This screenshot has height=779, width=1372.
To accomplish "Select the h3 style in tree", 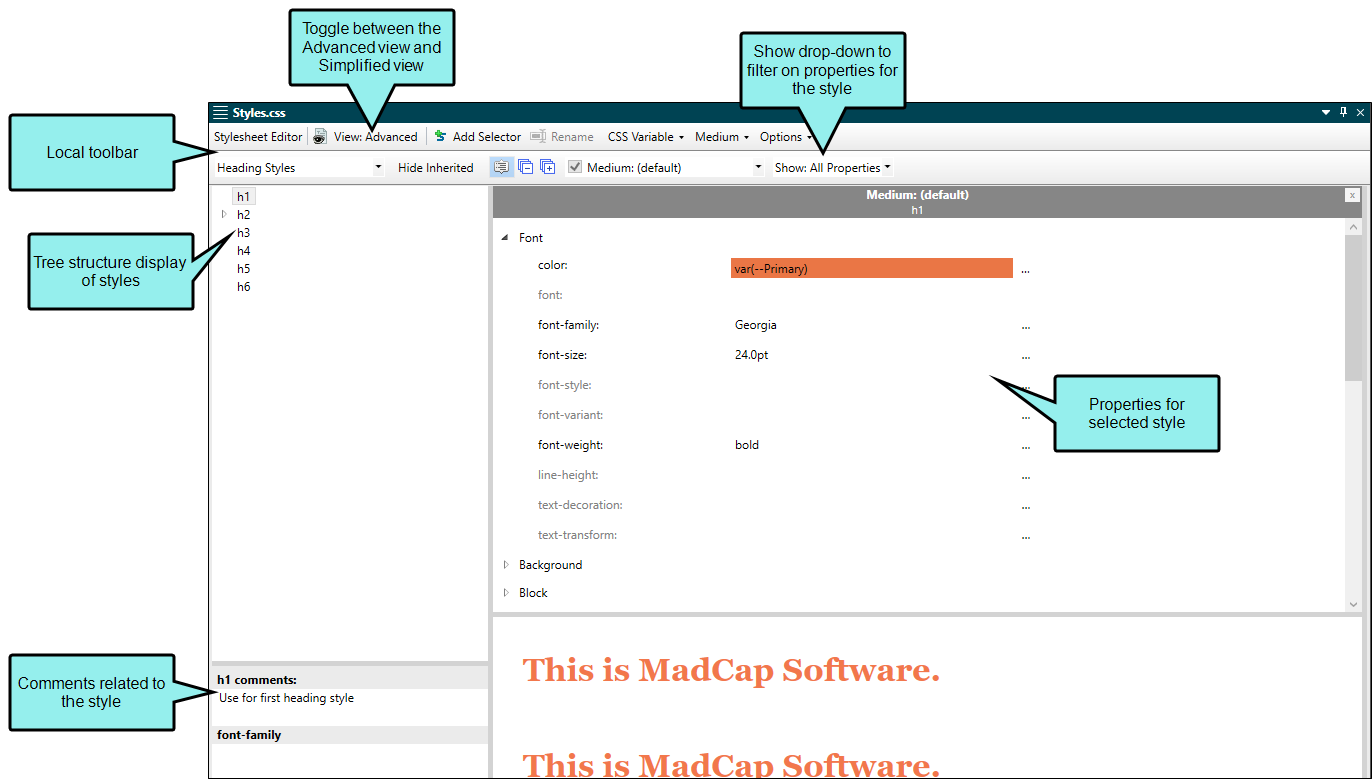I will 244,233.
